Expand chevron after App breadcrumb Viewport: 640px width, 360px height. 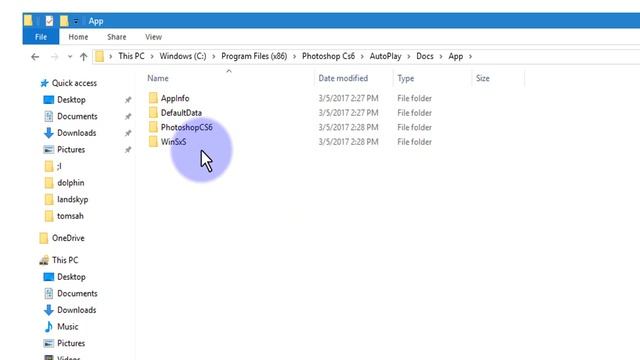470,56
